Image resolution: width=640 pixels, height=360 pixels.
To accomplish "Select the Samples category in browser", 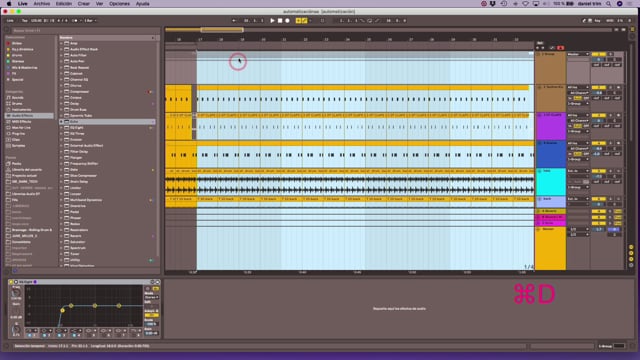I will click(18, 146).
